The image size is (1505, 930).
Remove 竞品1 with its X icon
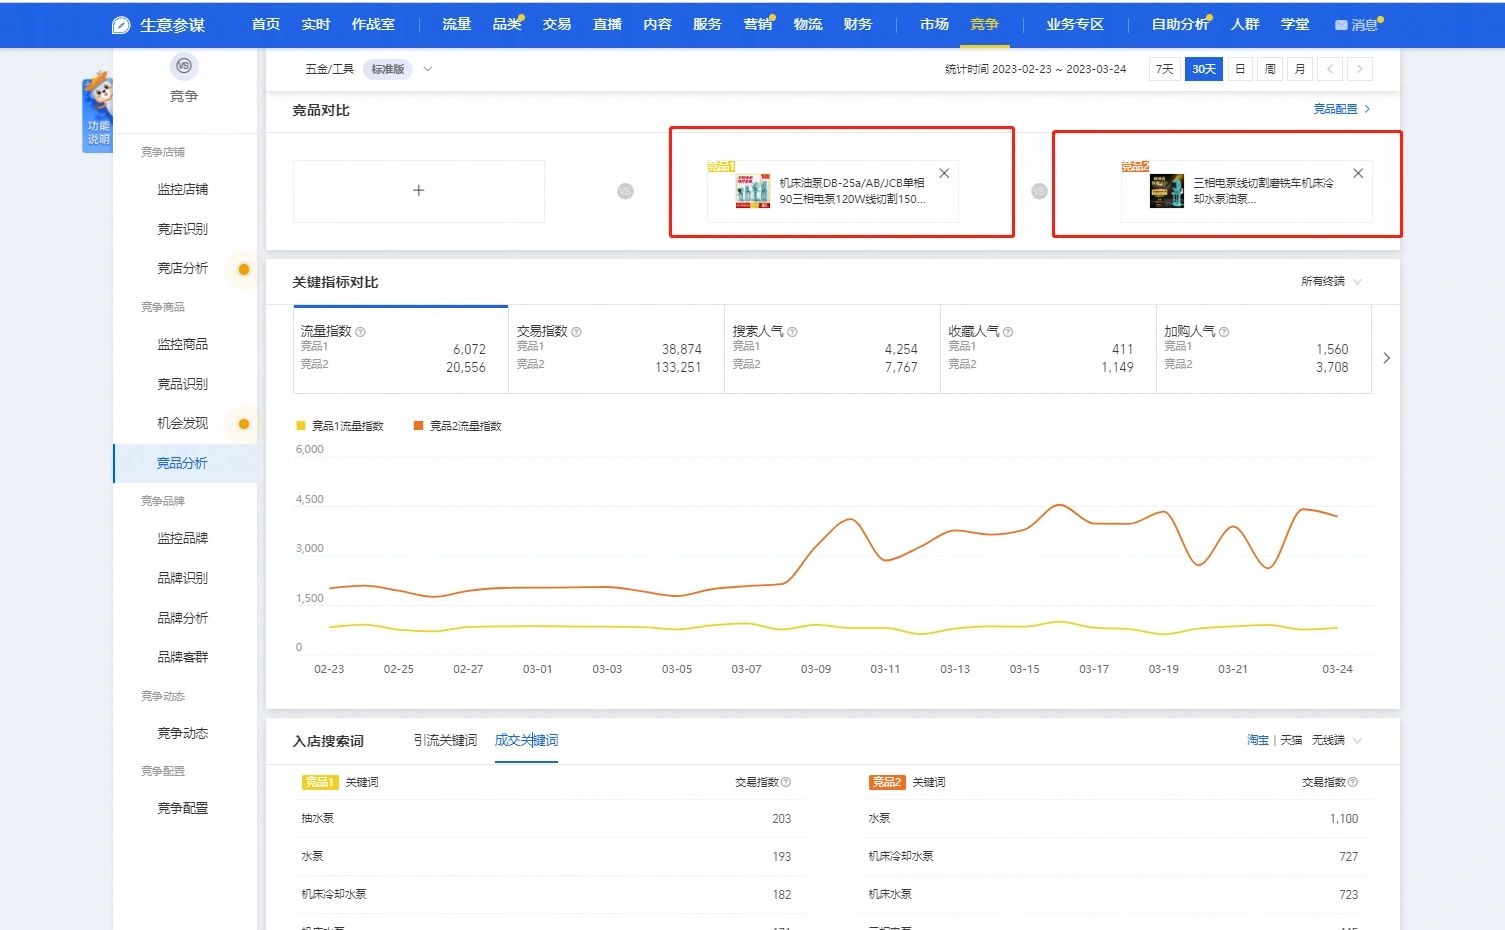pyautogui.click(x=944, y=173)
